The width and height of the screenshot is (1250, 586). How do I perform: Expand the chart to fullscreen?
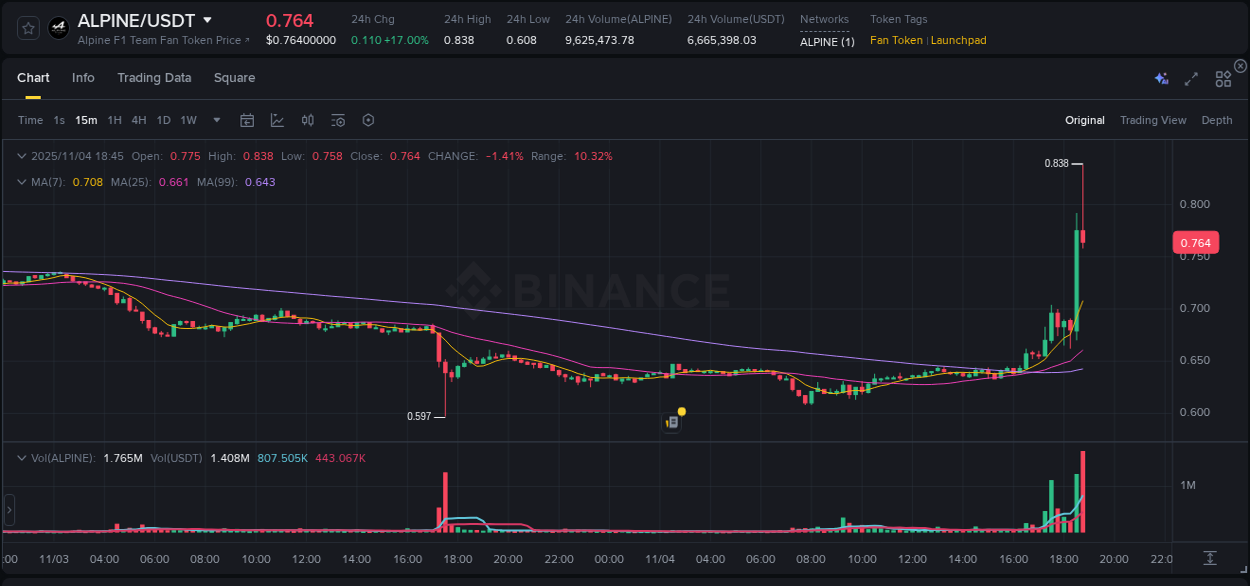(x=1190, y=78)
